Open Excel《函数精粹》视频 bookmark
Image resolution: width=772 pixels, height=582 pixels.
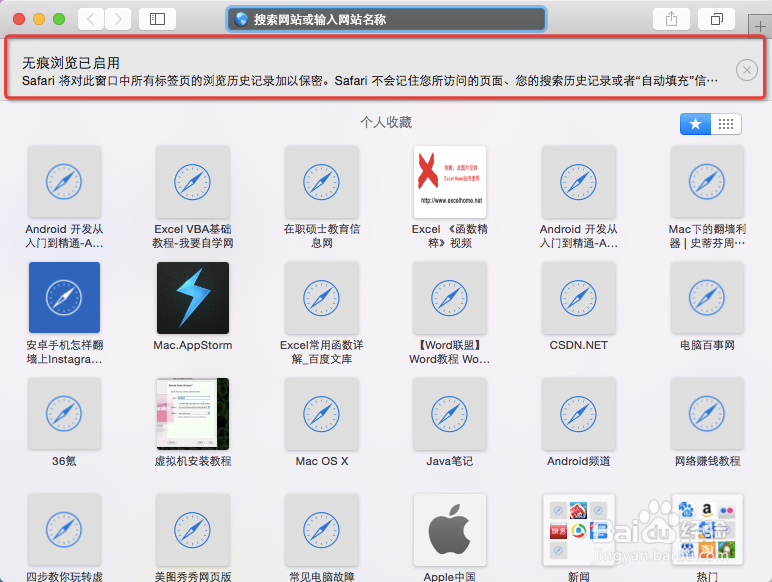pyautogui.click(x=450, y=198)
